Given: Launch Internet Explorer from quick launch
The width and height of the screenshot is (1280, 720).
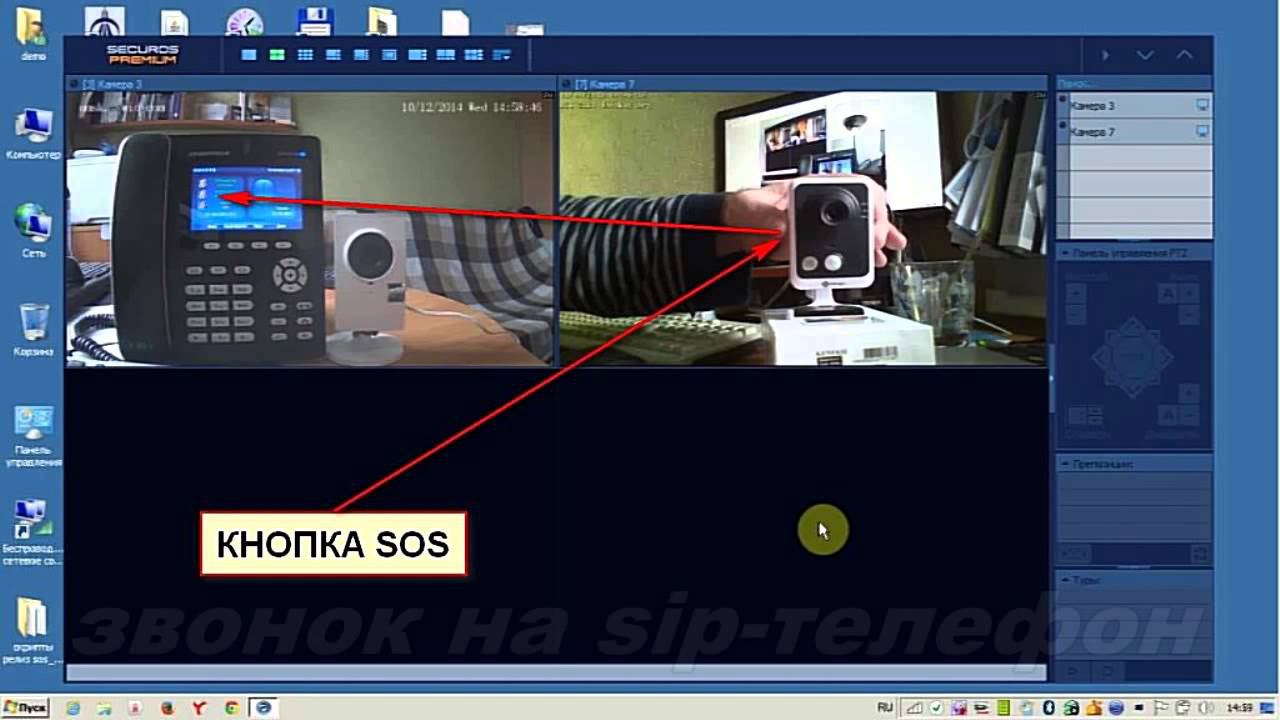Looking at the screenshot, I should pyautogui.click(x=72, y=708).
